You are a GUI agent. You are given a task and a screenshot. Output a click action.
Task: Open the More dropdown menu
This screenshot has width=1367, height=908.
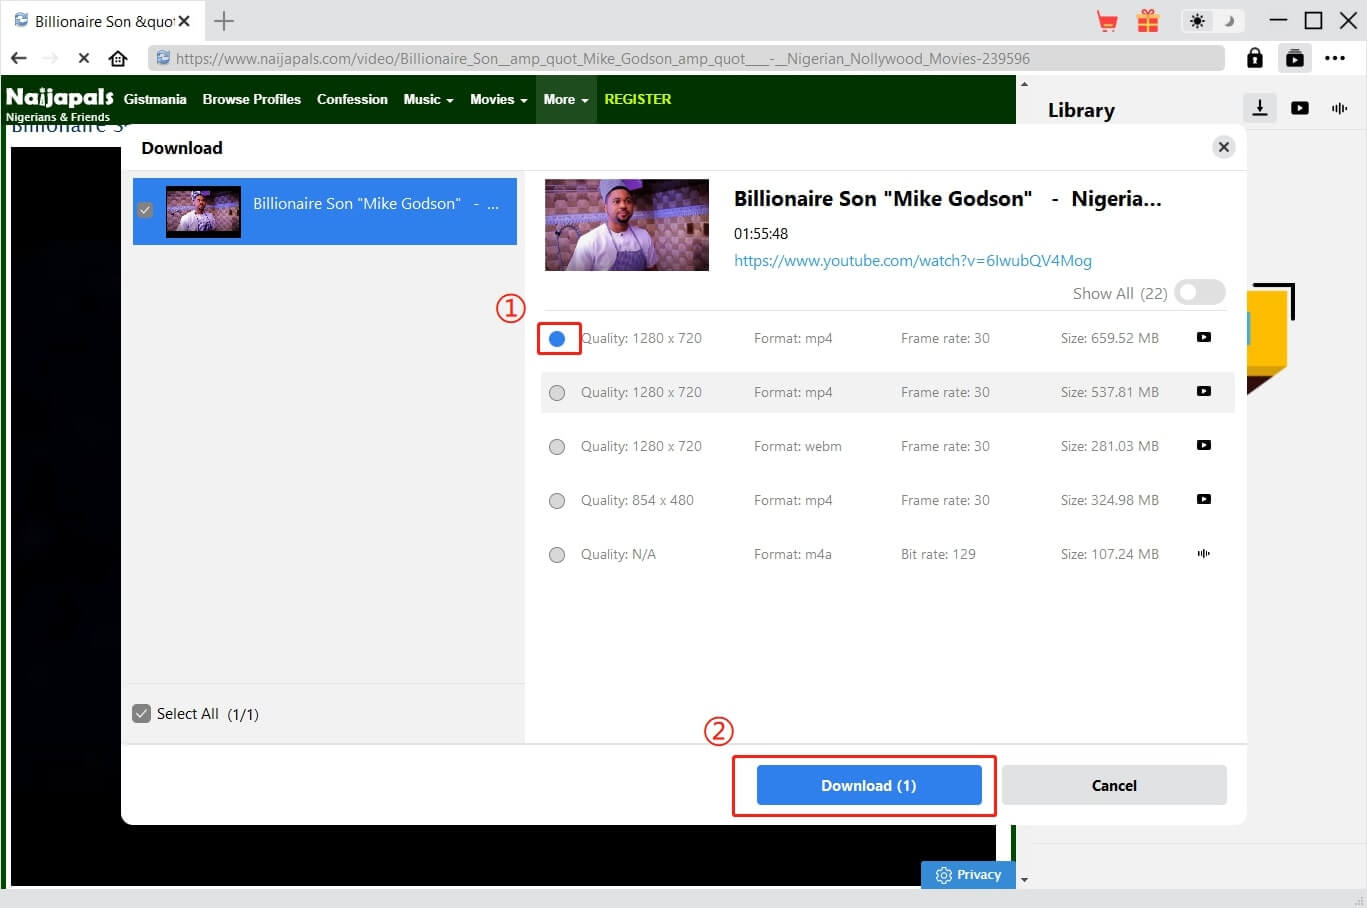click(566, 99)
